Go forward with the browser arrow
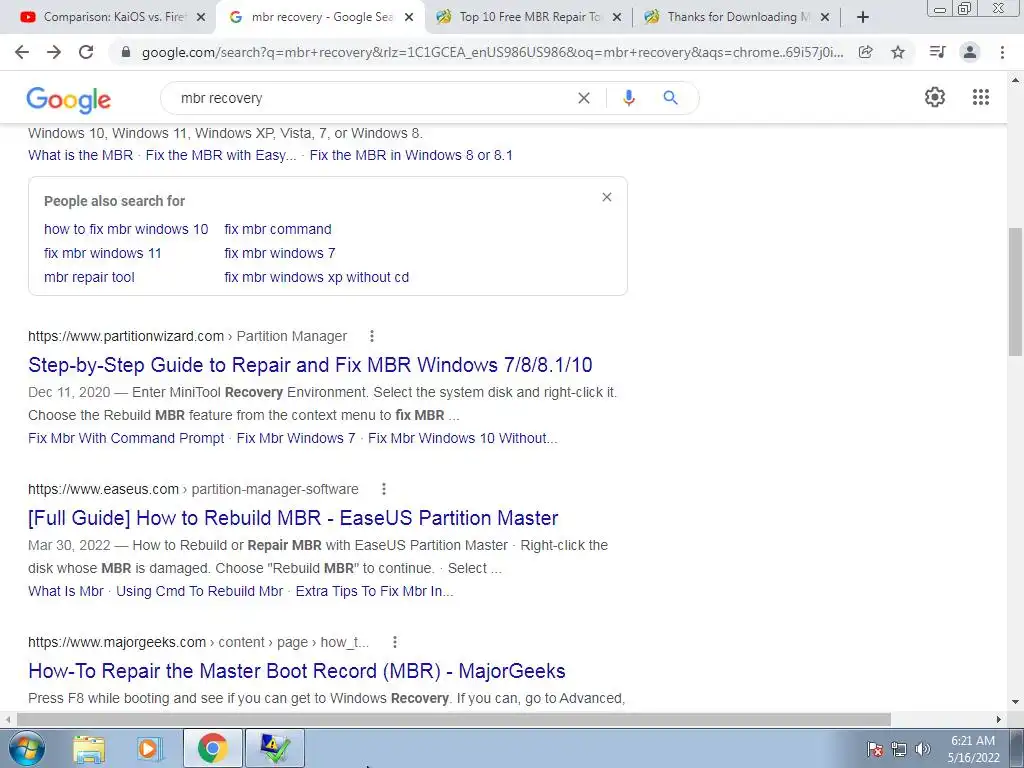 [54, 52]
